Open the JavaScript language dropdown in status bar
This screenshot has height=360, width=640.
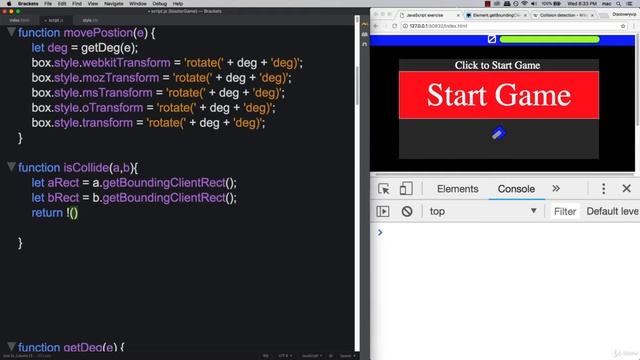[x=311, y=356]
